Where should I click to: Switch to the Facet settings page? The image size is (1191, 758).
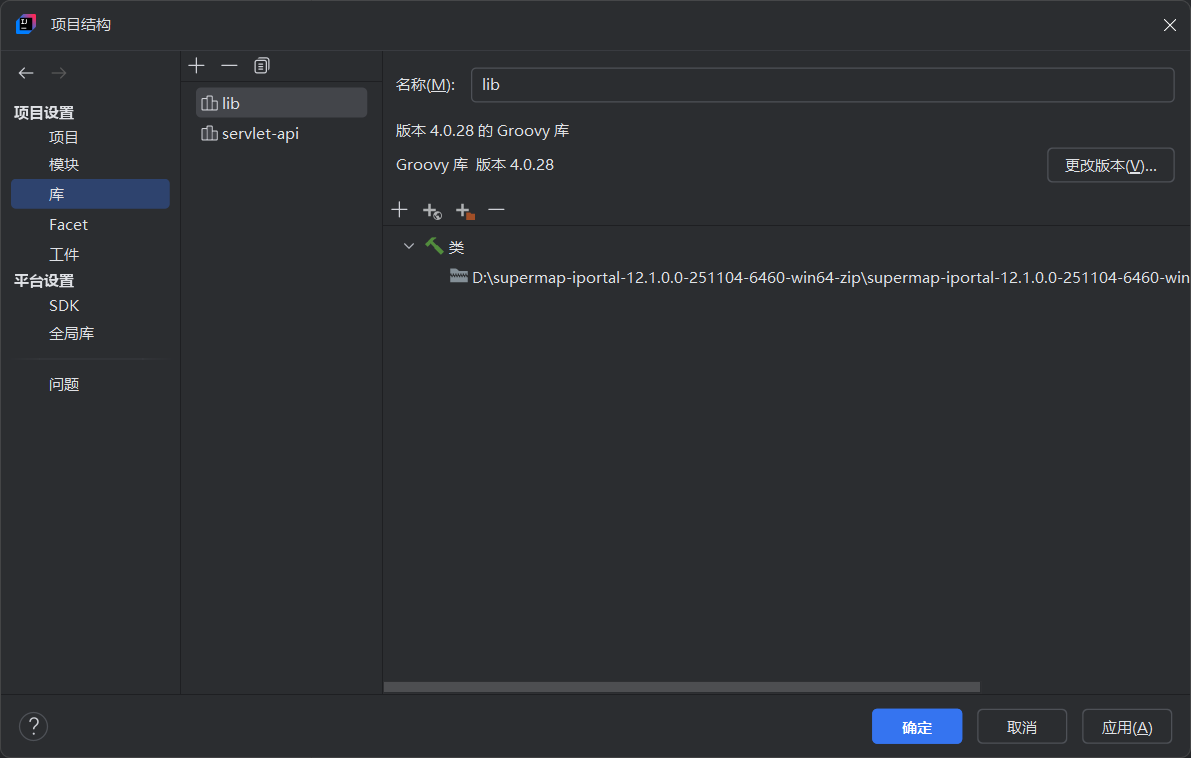(68, 225)
